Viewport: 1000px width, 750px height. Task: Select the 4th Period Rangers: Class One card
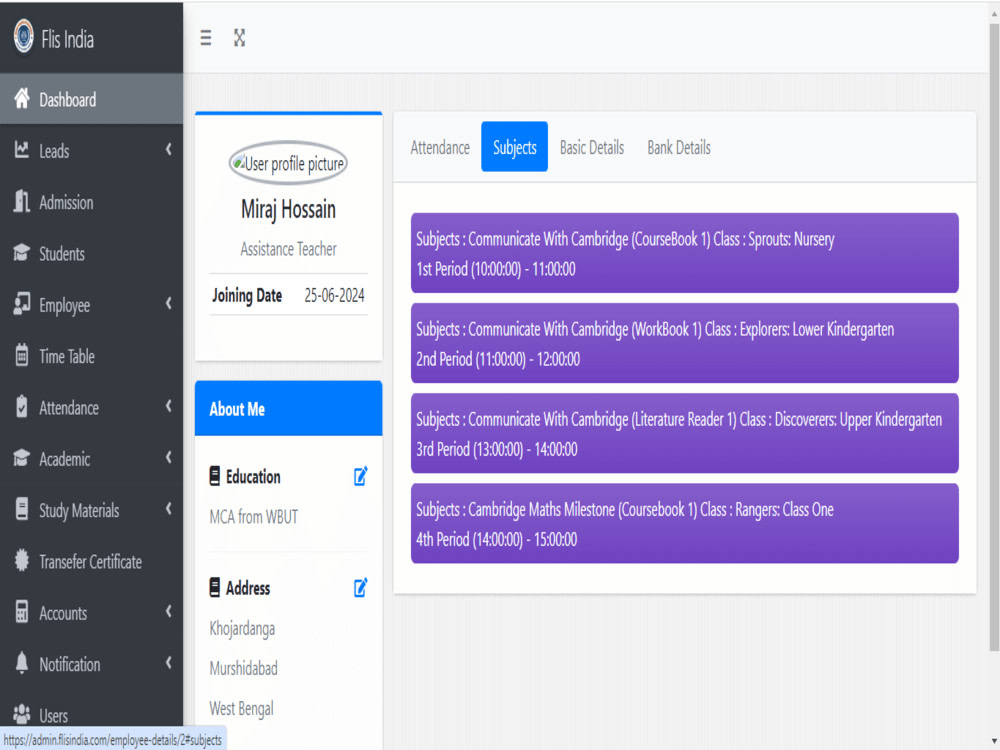pos(684,524)
